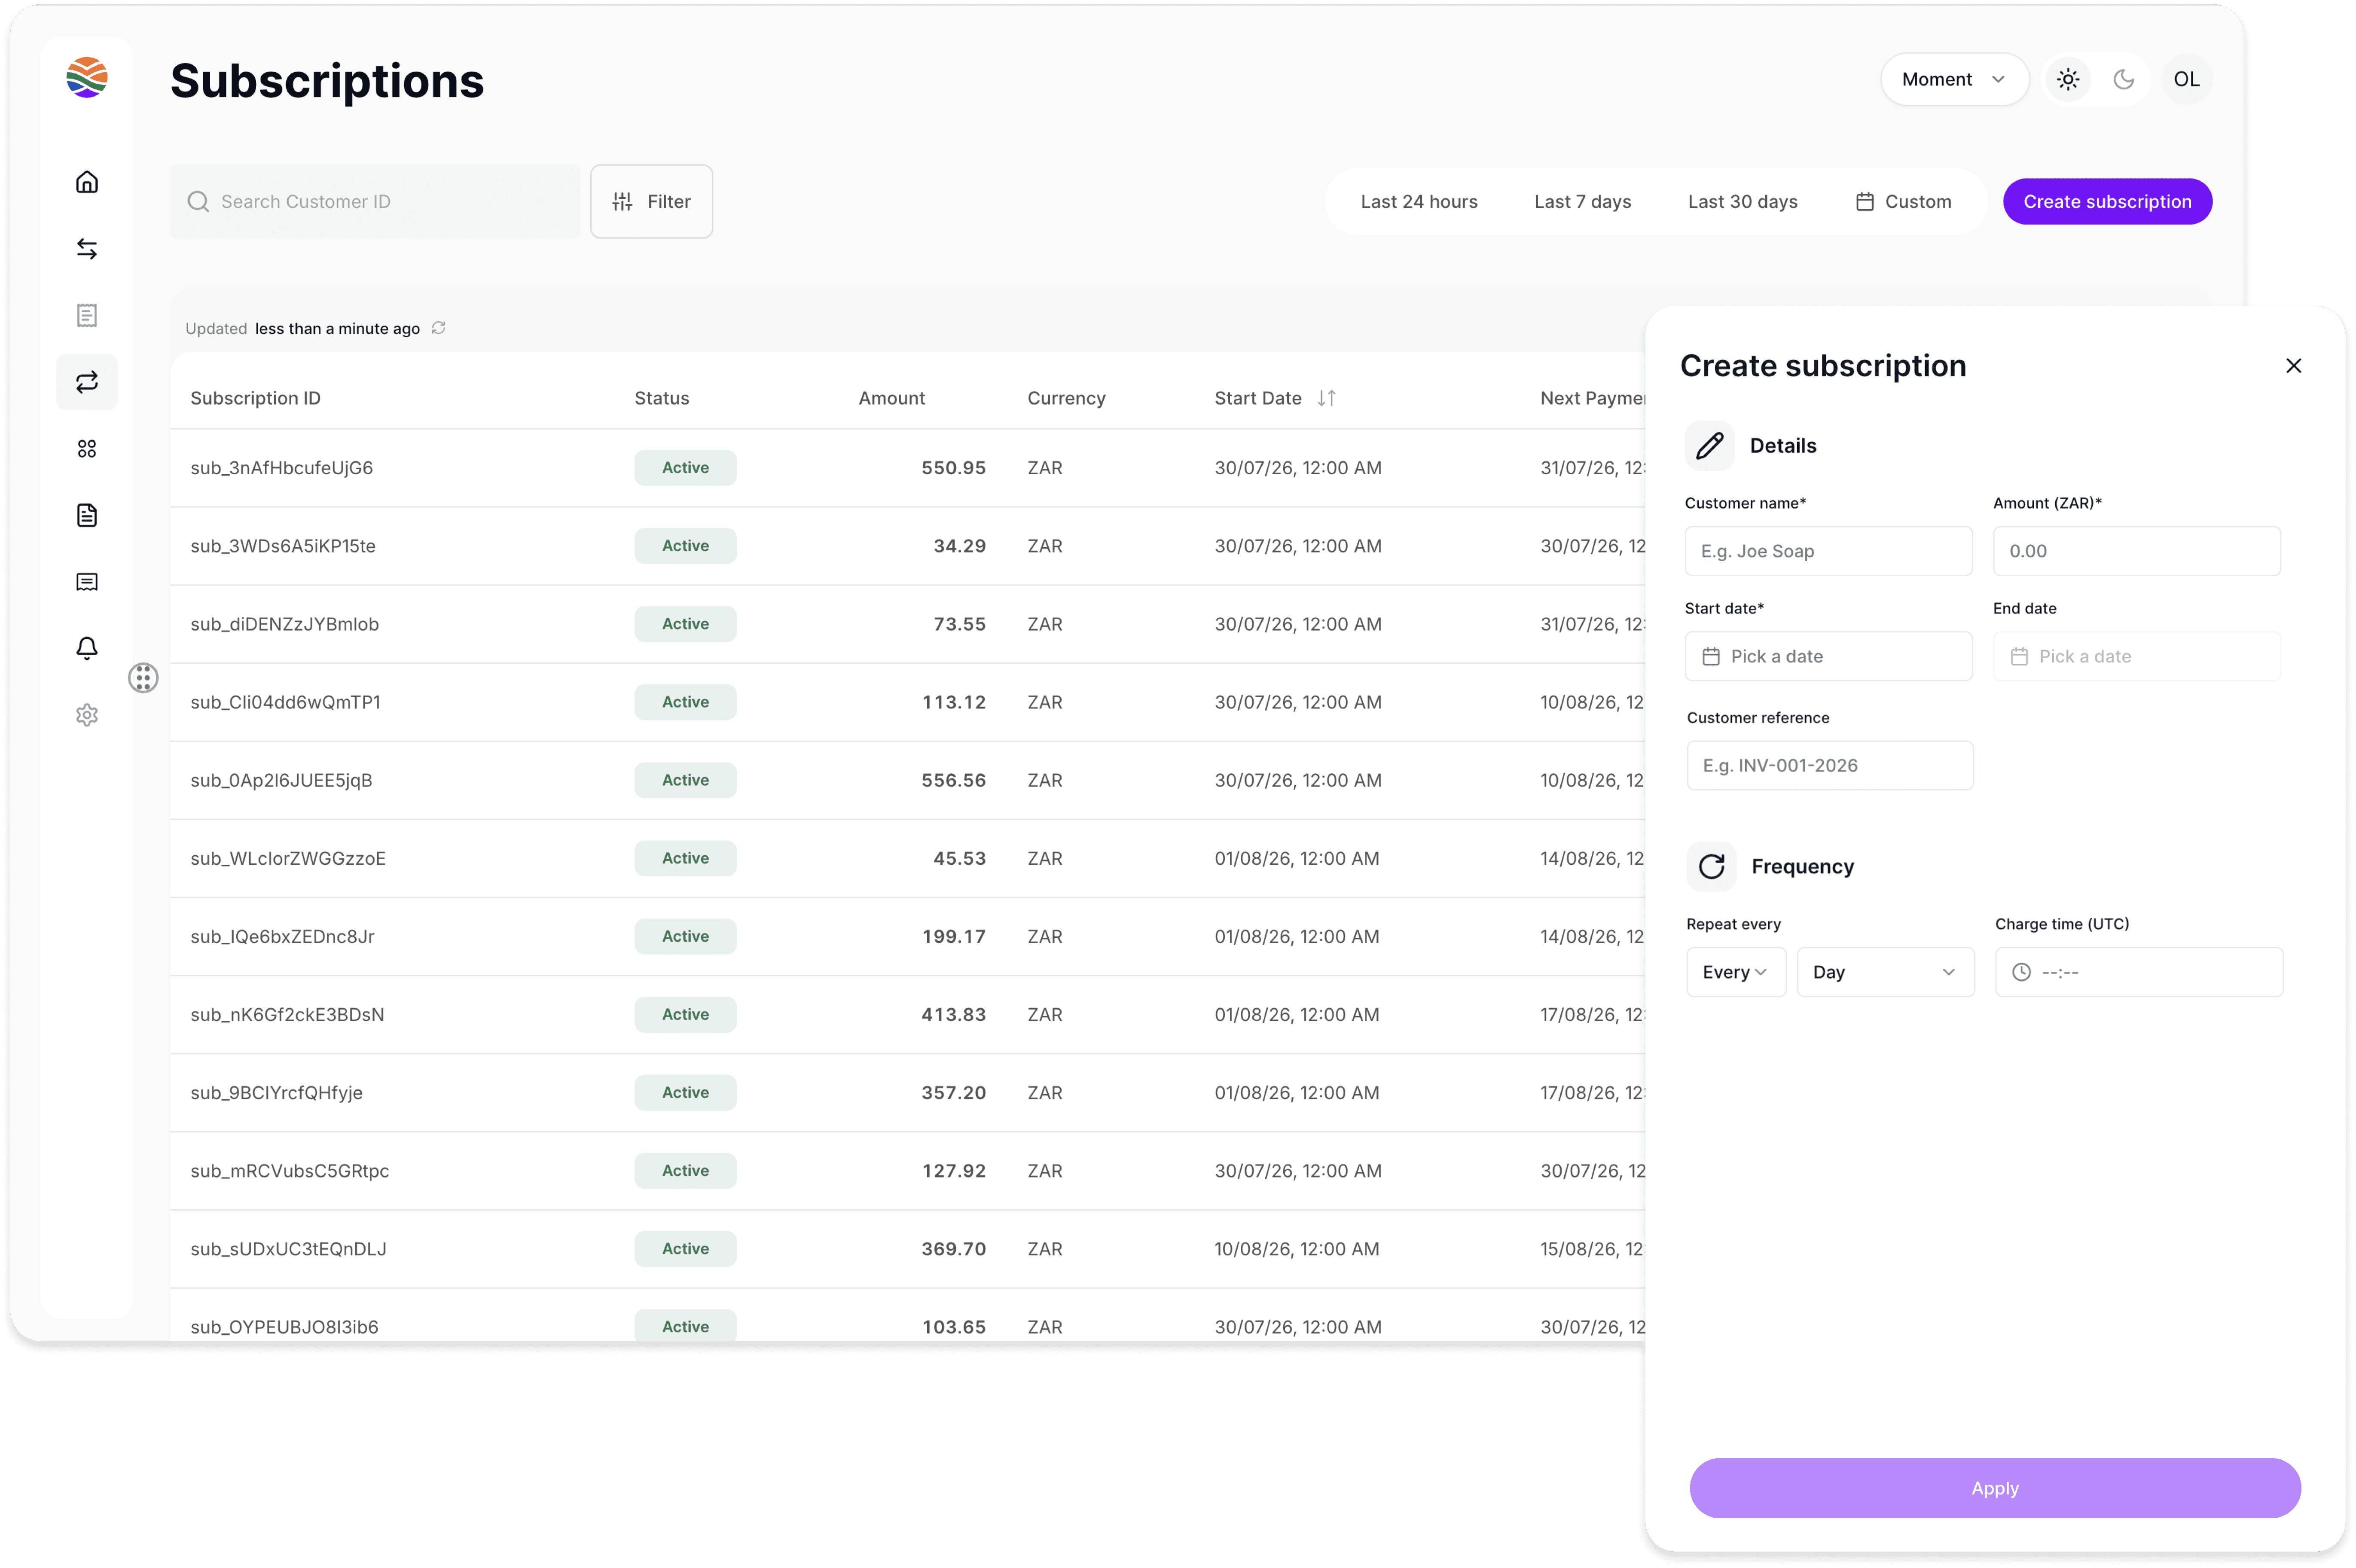This screenshot has height=1568, width=2356.
Task: Click the app logo
Action: click(87, 77)
